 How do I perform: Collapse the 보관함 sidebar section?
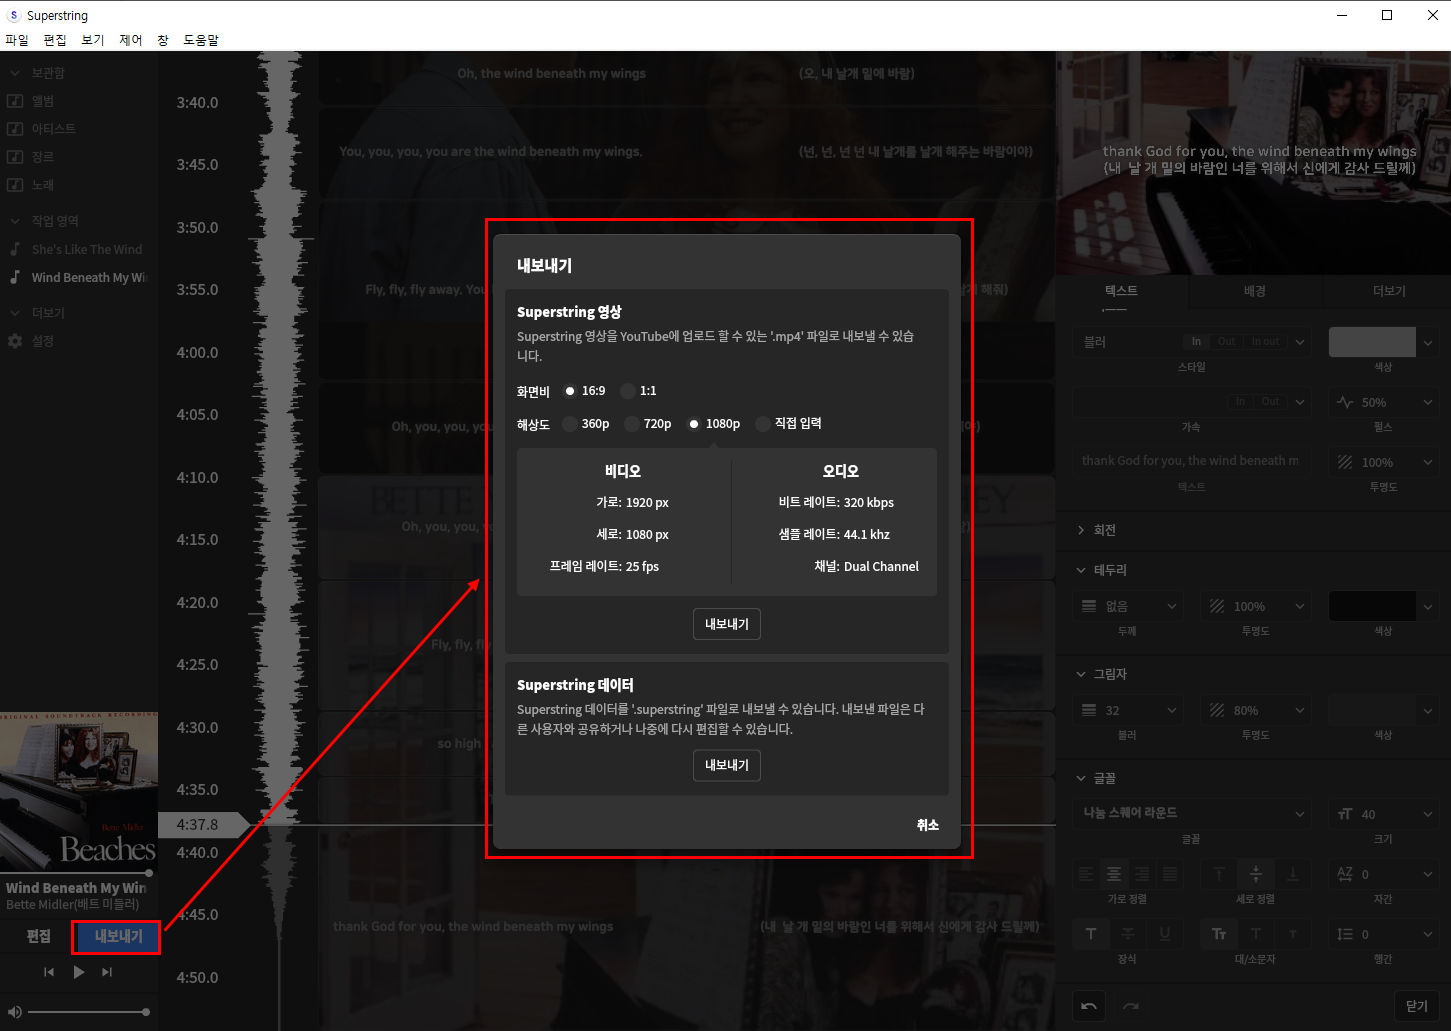[x=15, y=73]
